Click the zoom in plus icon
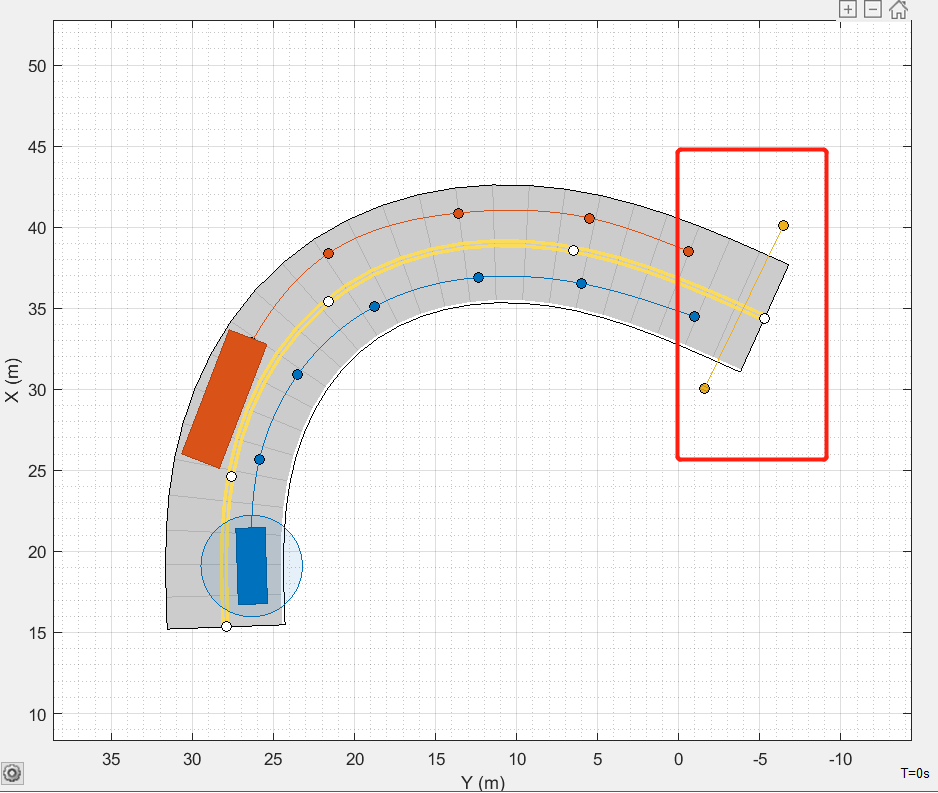938x793 pixels. (848, 9)
